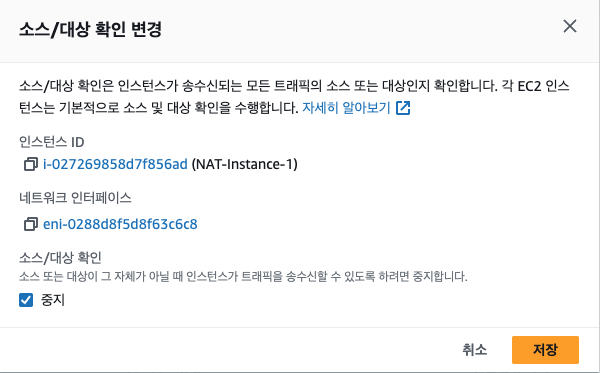Open the eni-0288d8f5d8f63c6c8 interface link
The height and width of the screenshot is (373, 600).
click(x=120, y=224)
